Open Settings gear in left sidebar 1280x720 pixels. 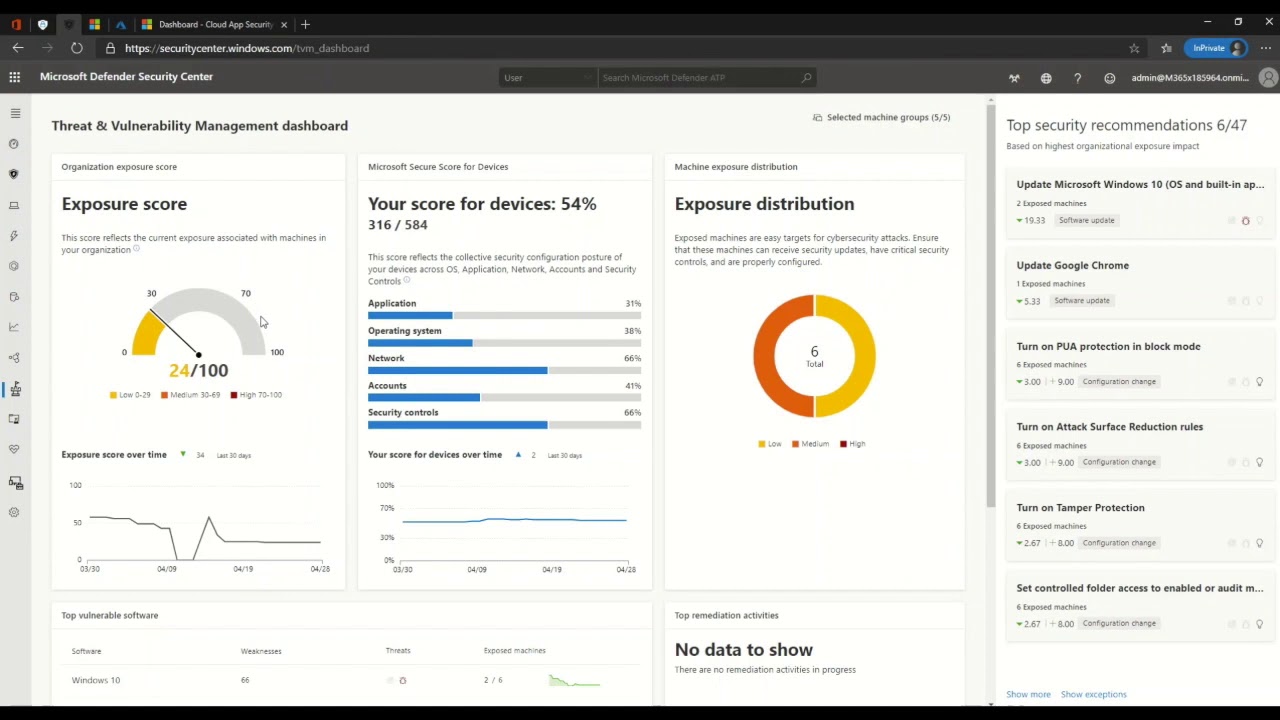pos(14,512)
